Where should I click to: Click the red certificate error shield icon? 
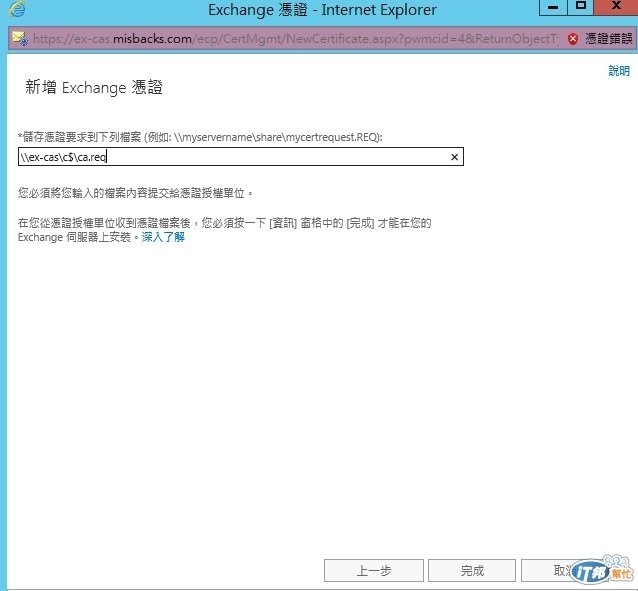(573, 39)
